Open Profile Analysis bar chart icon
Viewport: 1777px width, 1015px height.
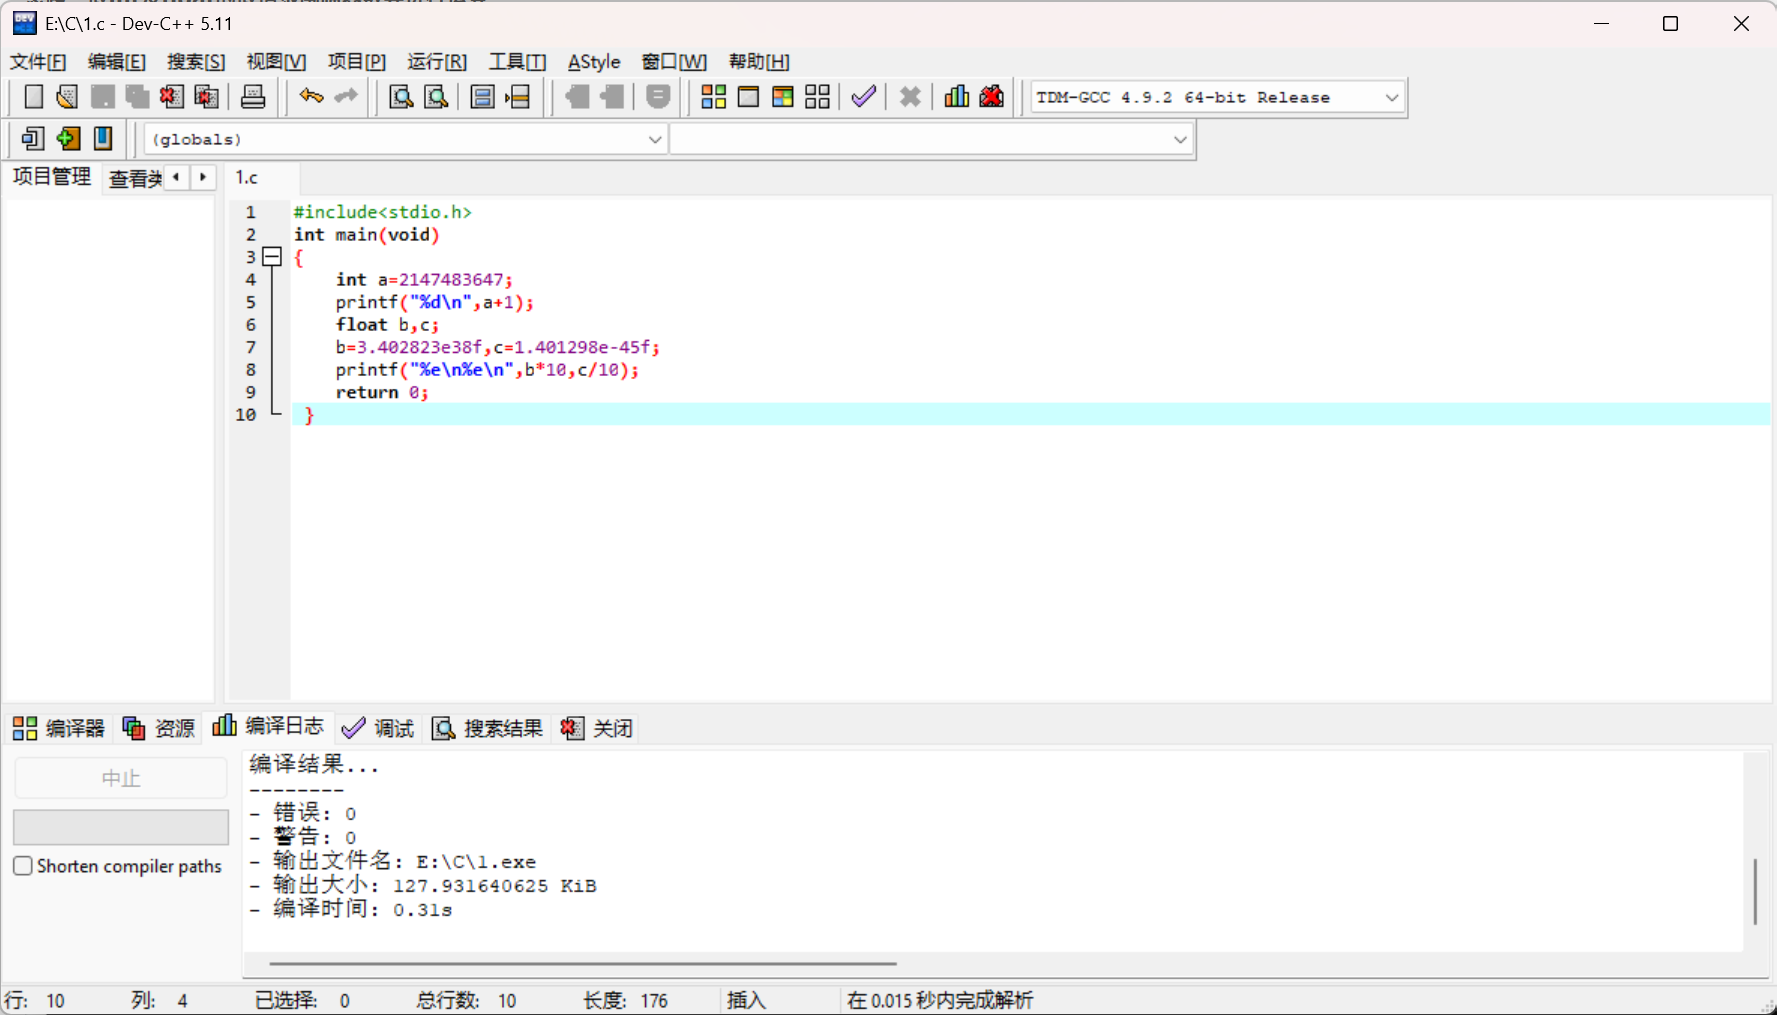coord(957,97)
